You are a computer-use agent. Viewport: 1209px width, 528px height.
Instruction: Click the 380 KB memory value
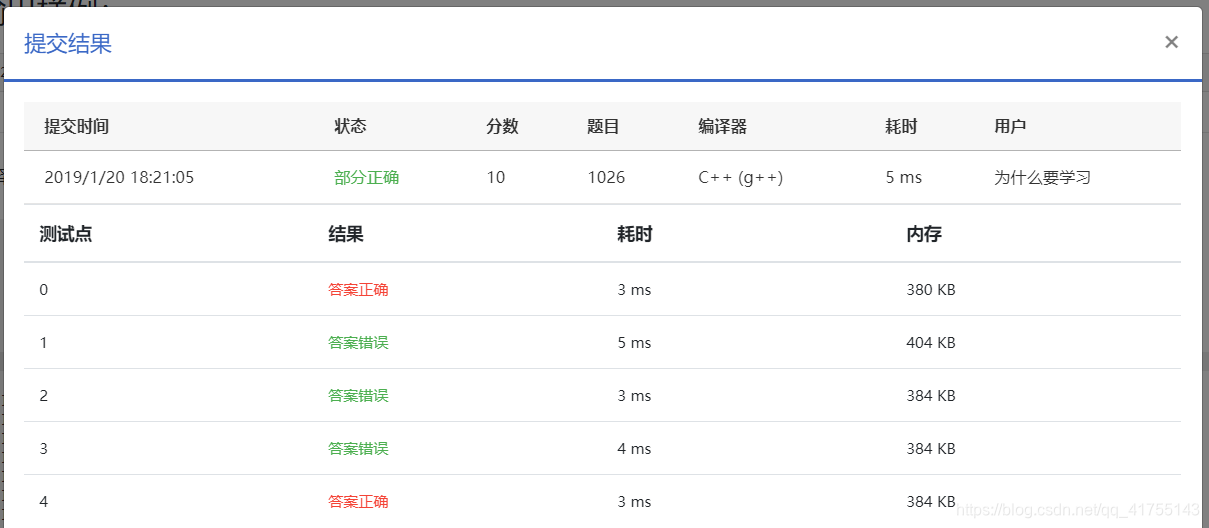tap(931, 290)
